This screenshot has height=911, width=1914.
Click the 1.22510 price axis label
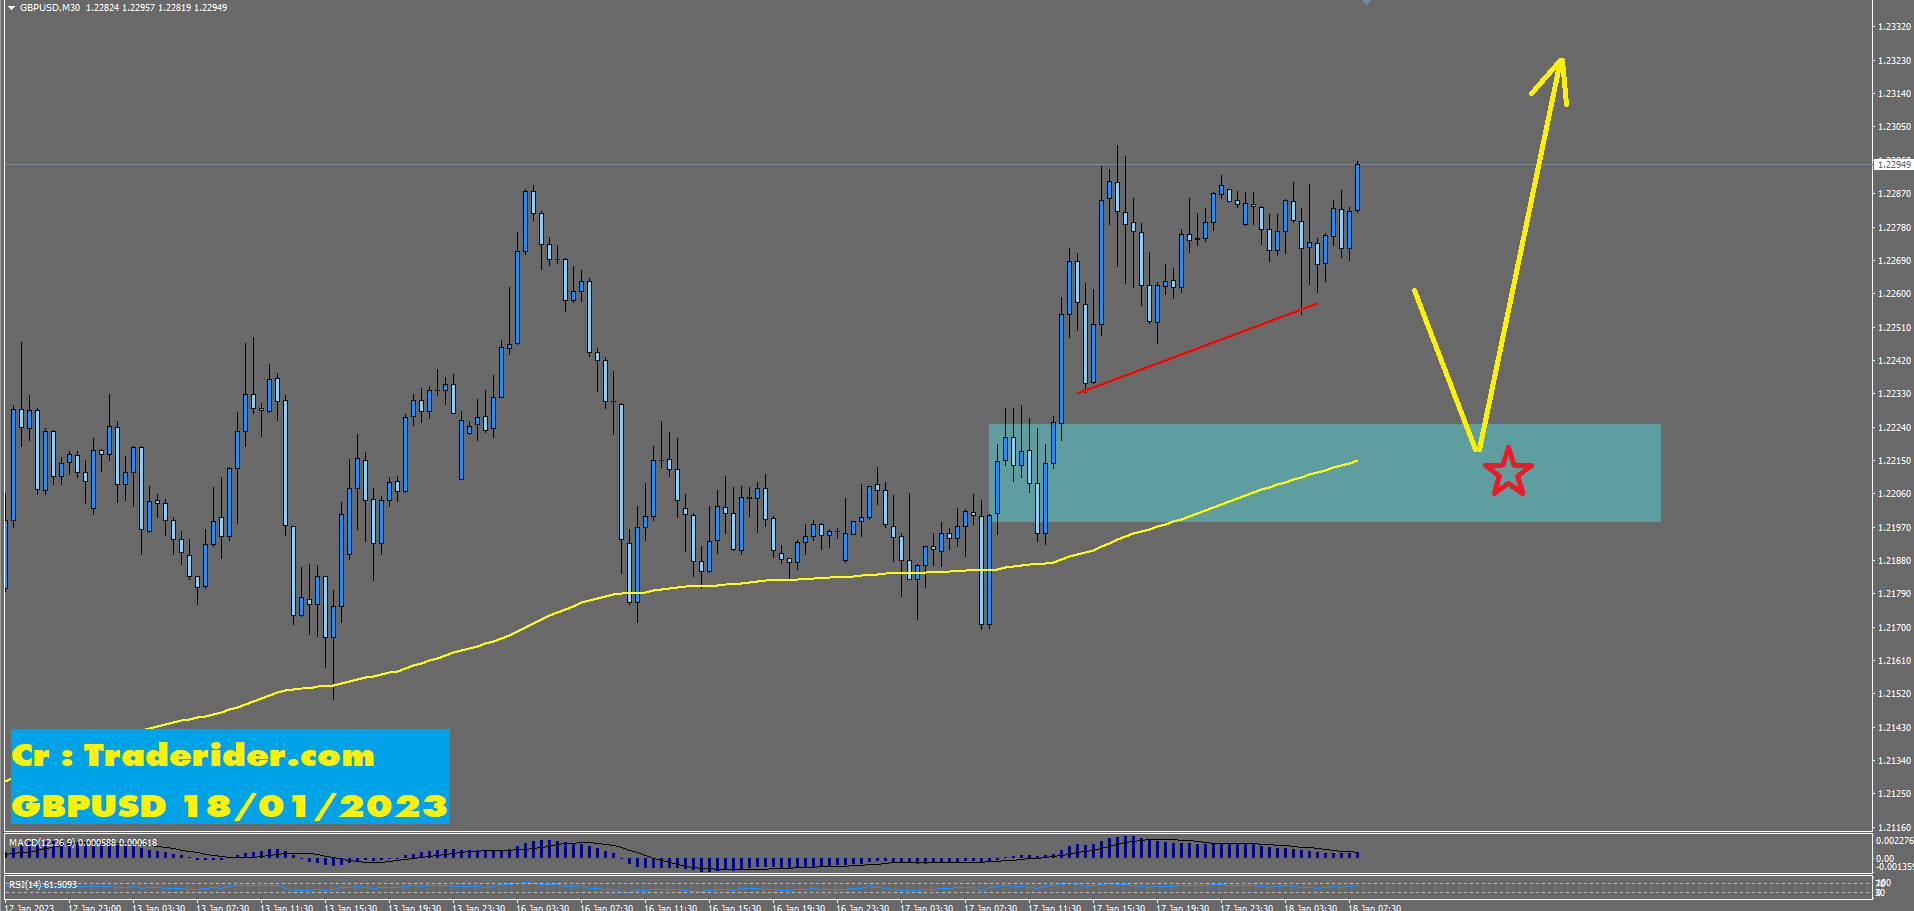[x=1894, y=327]
